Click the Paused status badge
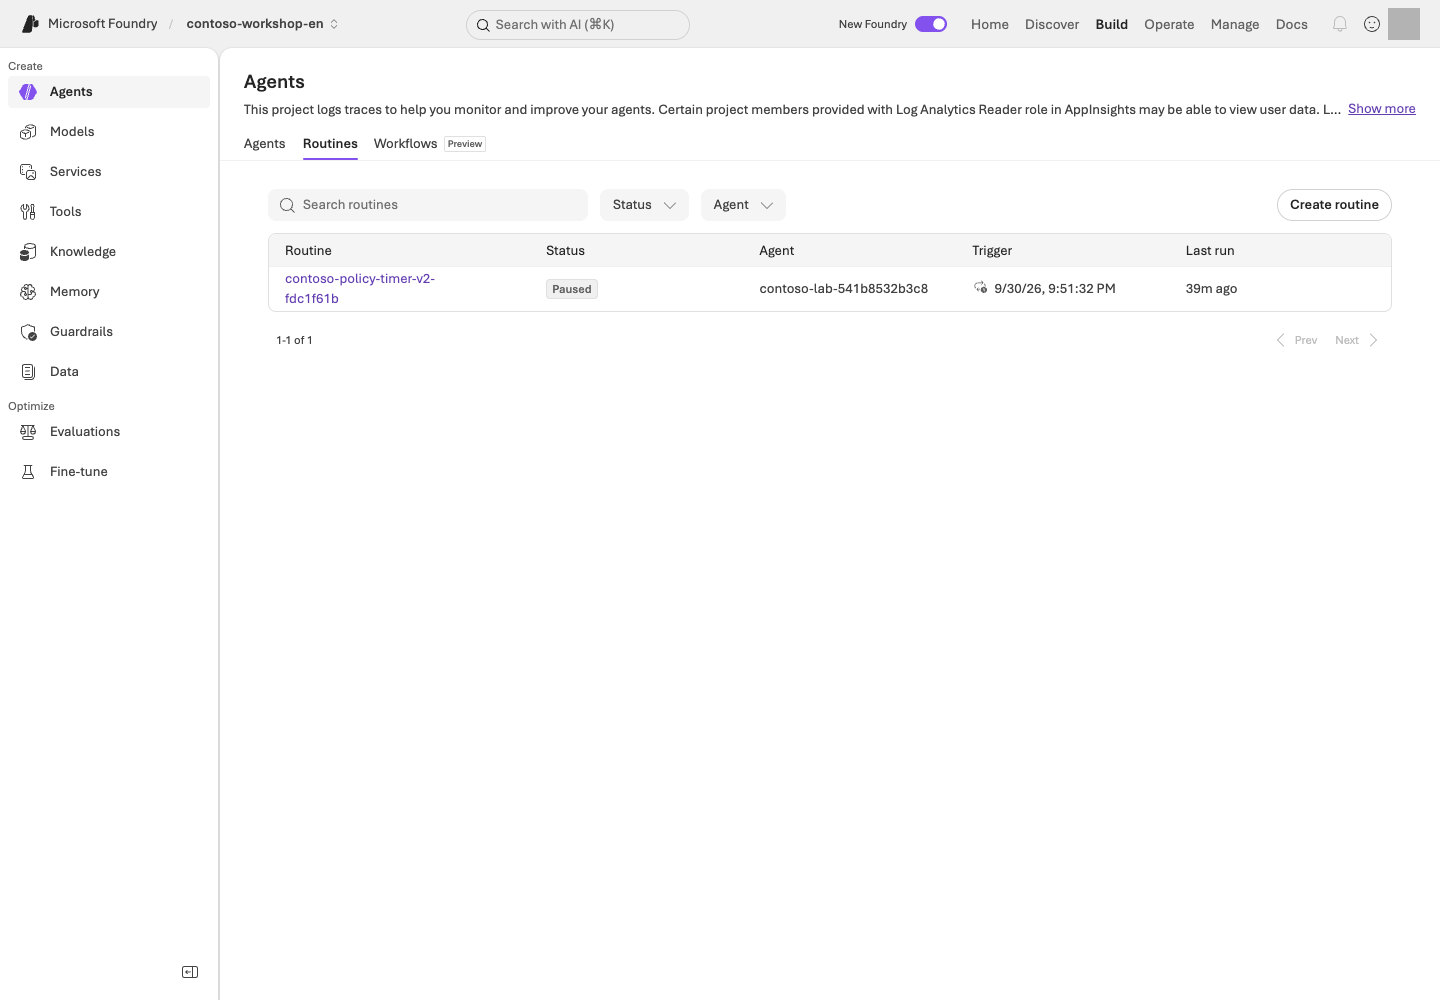The width and height of the screenshot is (1440, 1000). 572,289
